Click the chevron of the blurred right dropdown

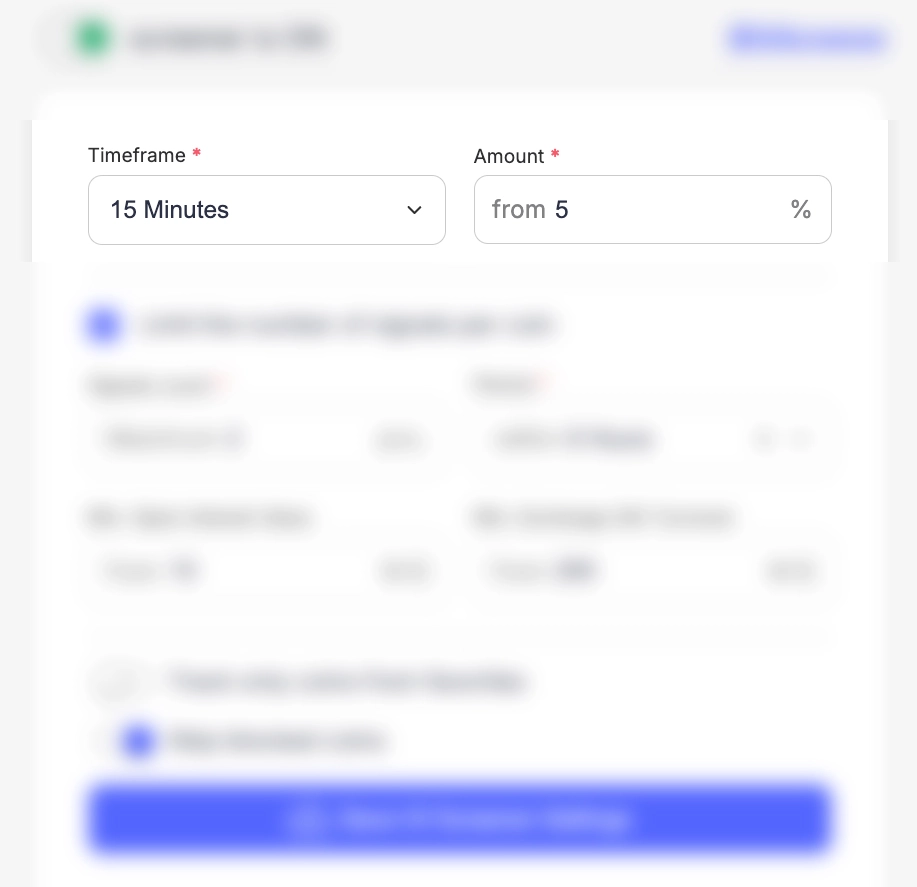(x=800, y=439)
